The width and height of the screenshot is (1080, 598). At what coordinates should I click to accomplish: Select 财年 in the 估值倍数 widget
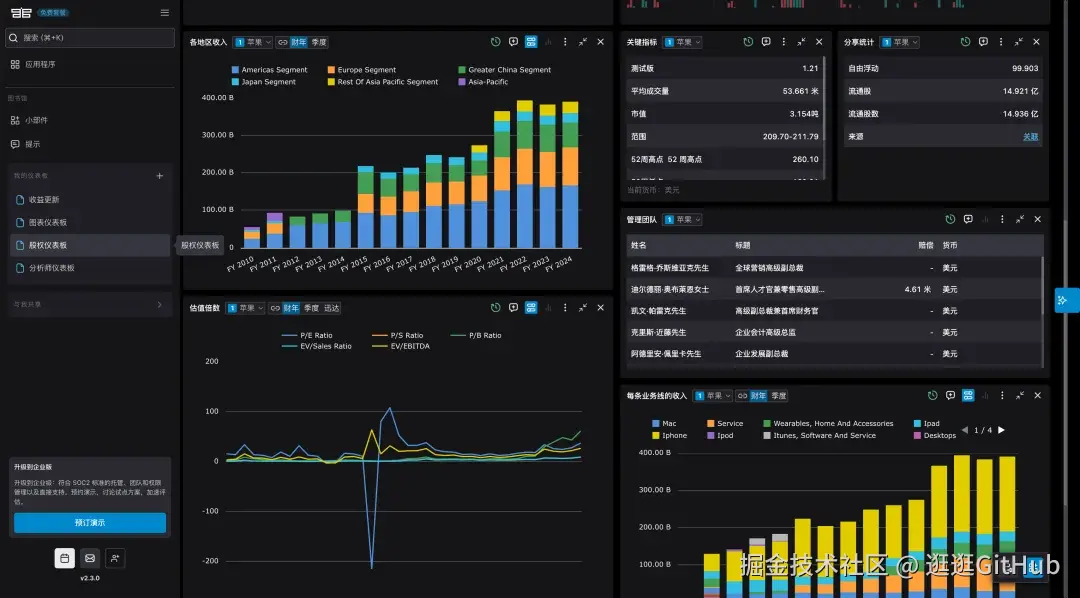click(x=291, y=308)
